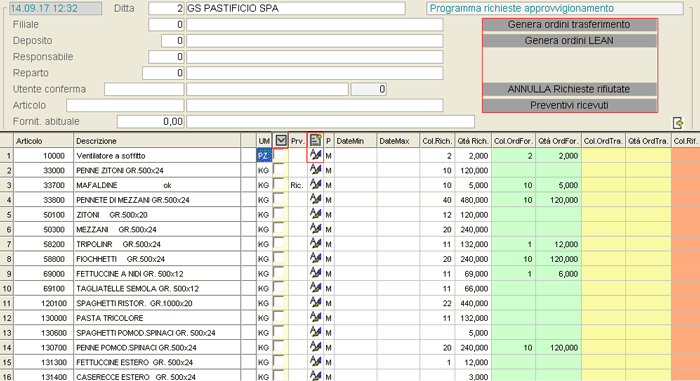Click orange Col.Rif. cell of row 1

pos(686,155)
